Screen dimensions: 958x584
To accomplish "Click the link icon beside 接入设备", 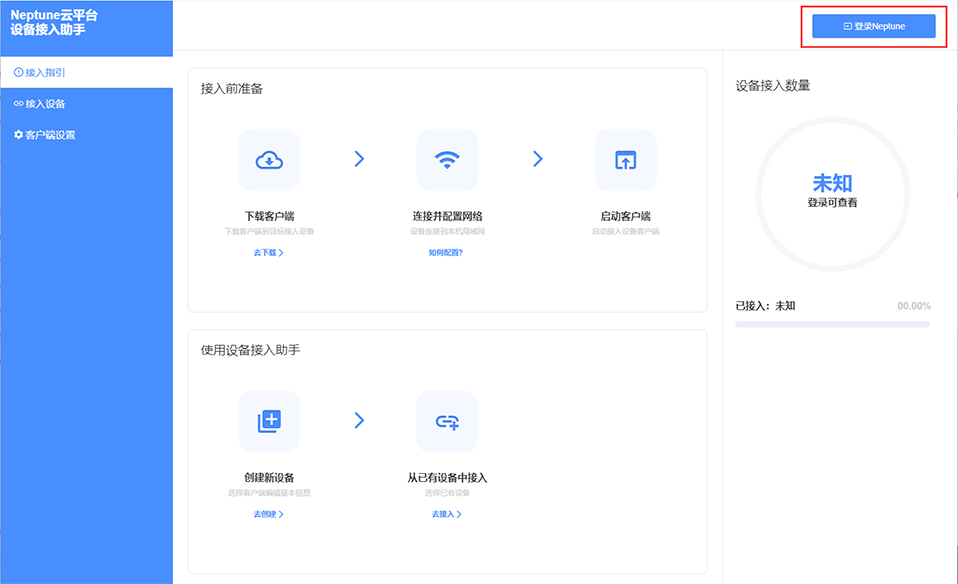I will coord(18,104).
